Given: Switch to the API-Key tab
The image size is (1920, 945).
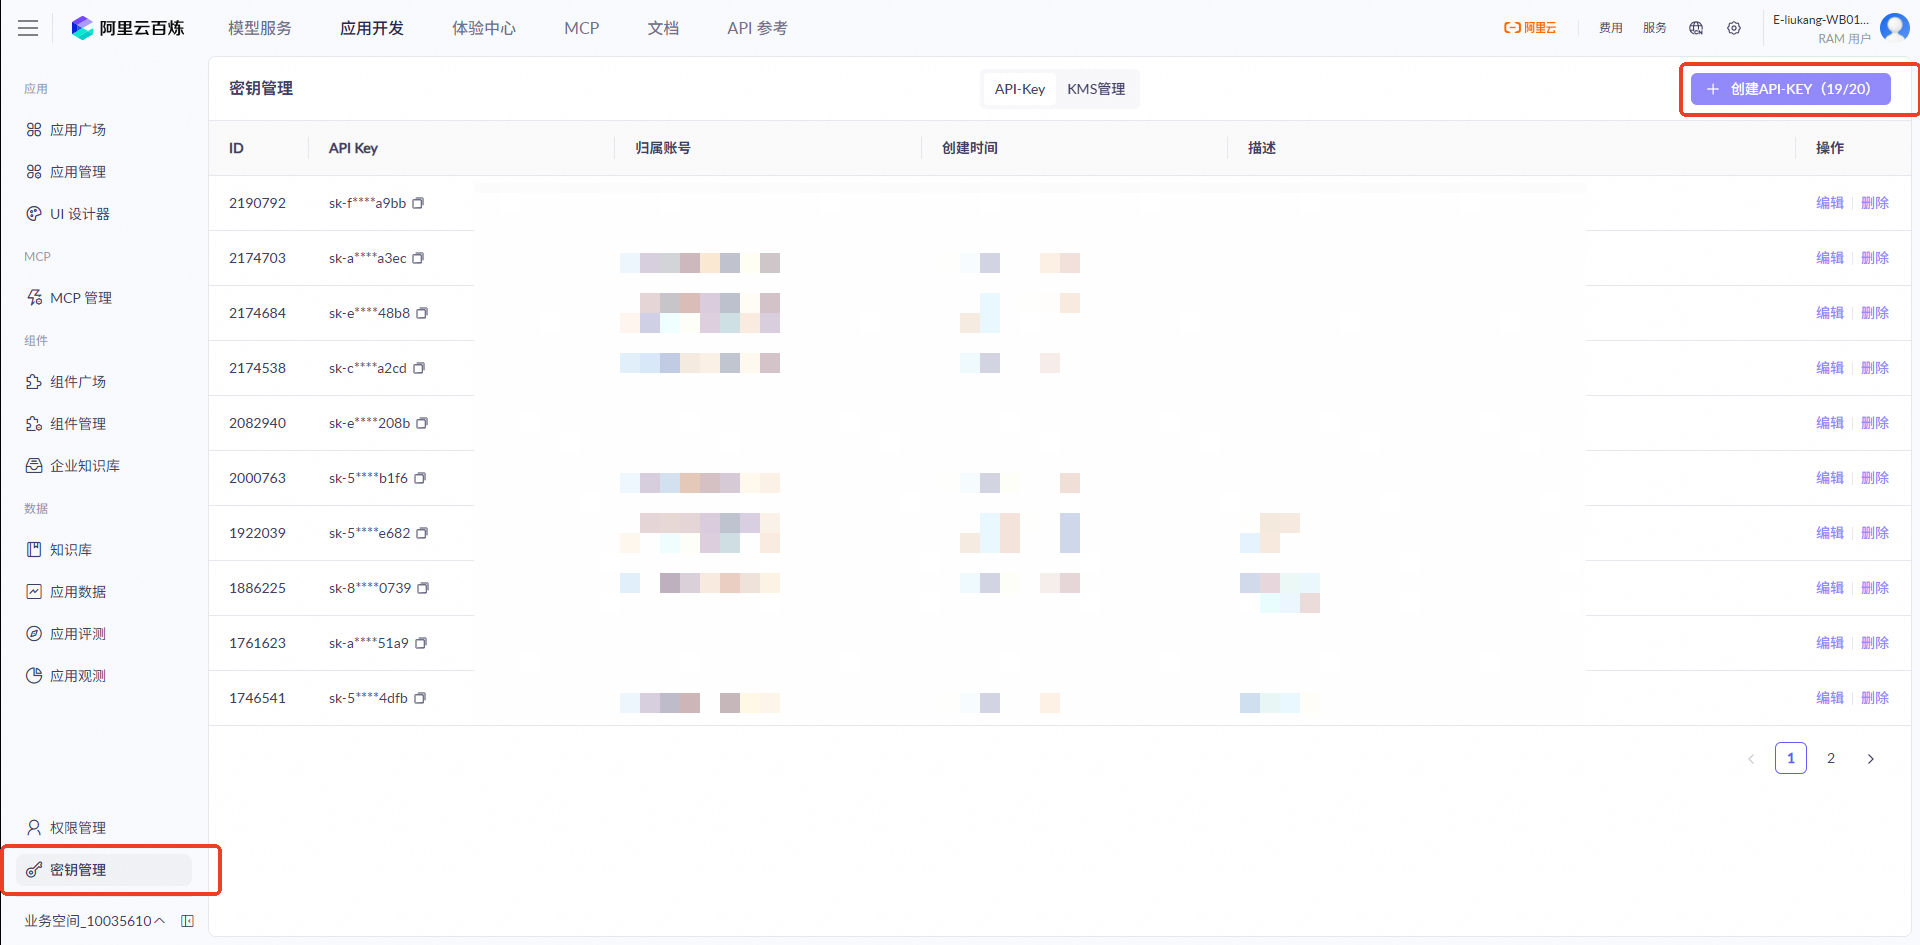Looking at the screenshot, I should pos(1020,89).
